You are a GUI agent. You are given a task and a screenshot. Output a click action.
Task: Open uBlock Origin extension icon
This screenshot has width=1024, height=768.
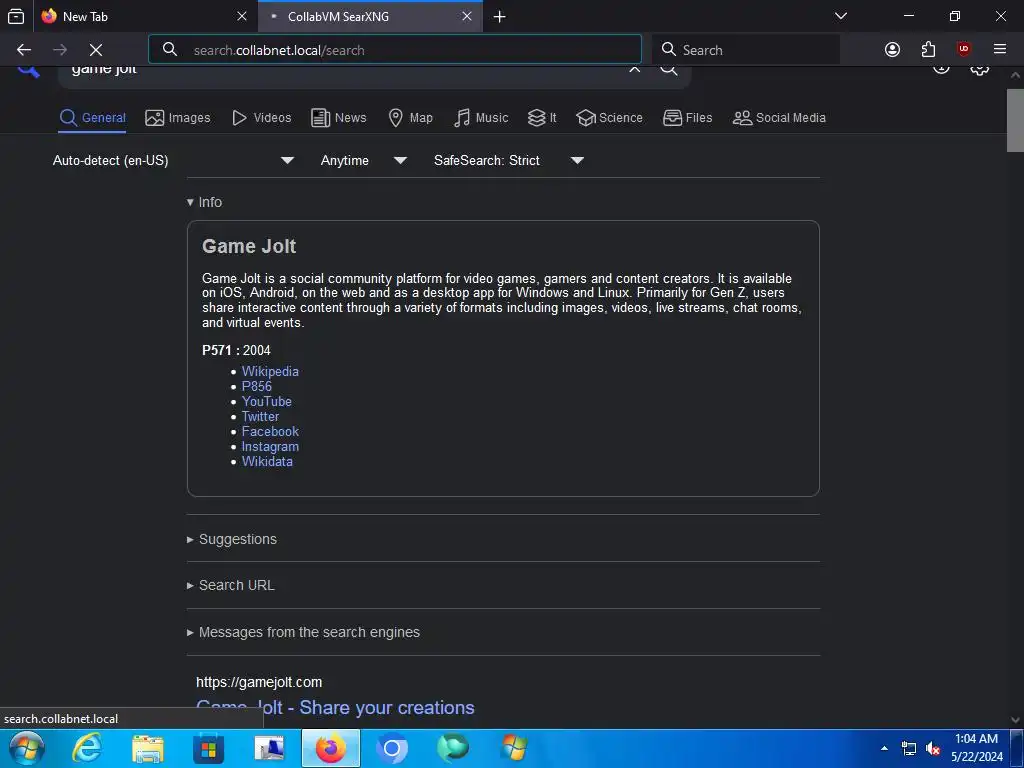tap(964, 50)
